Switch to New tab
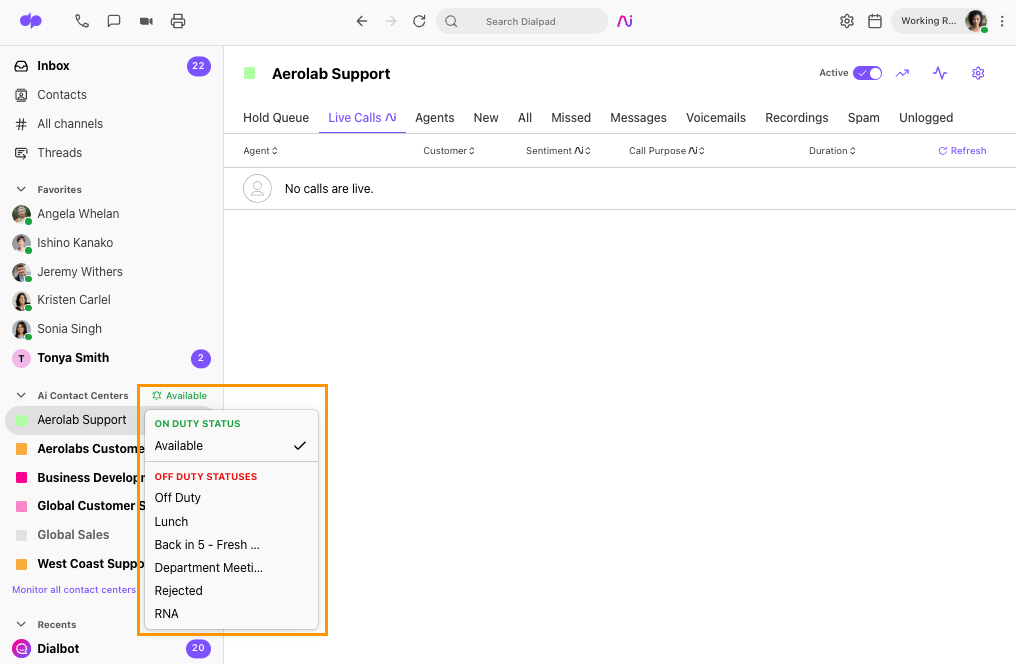1016x664 pixels. [486, 118]
